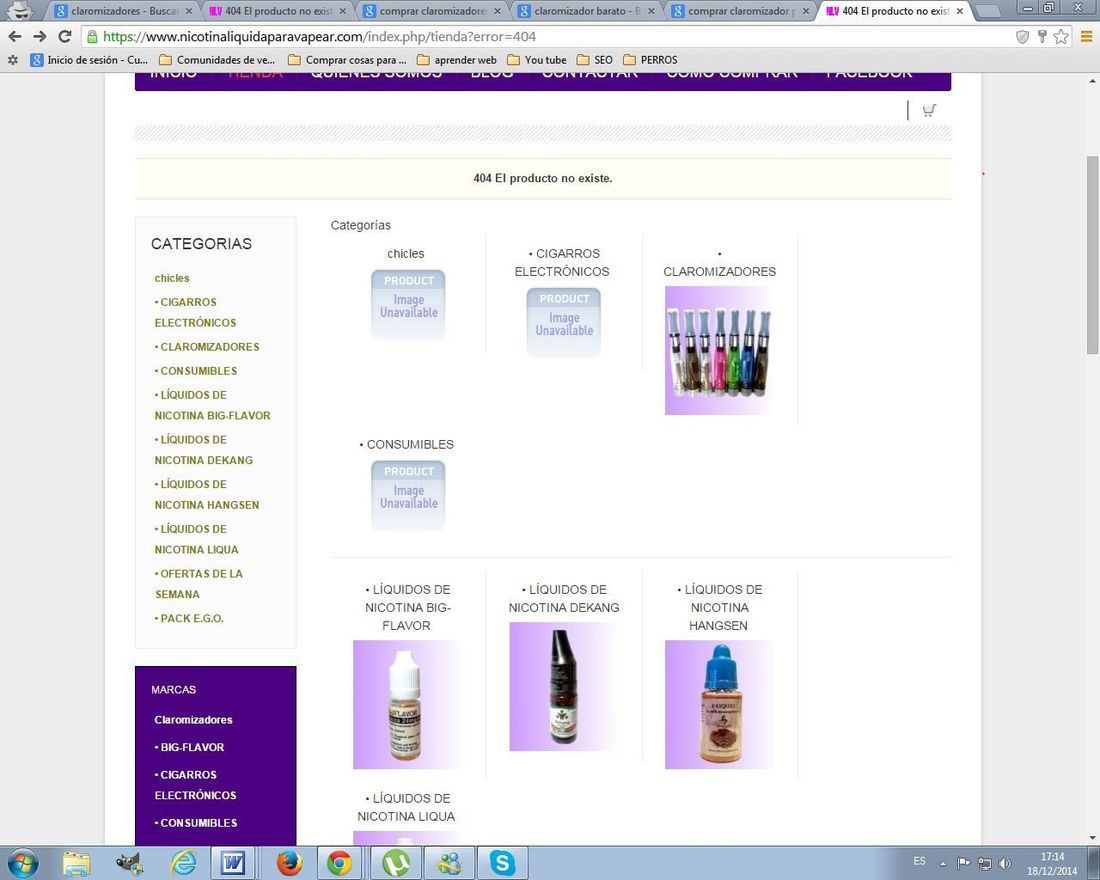Open Dekang liquid bottle image
The width and height of the screenshot is (1100, 880).
click(563, 686)
